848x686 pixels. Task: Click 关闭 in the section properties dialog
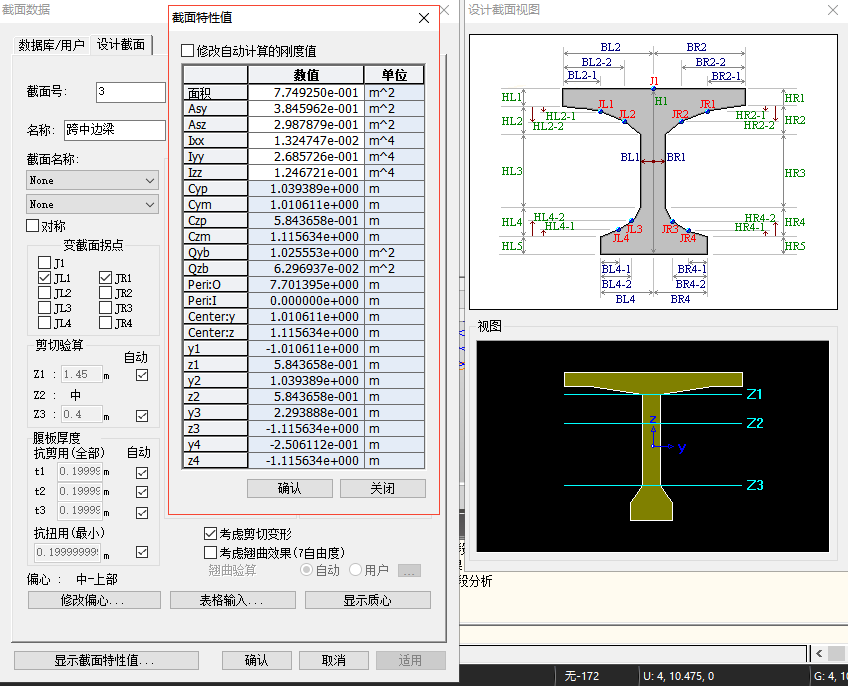tap(382, 489)
